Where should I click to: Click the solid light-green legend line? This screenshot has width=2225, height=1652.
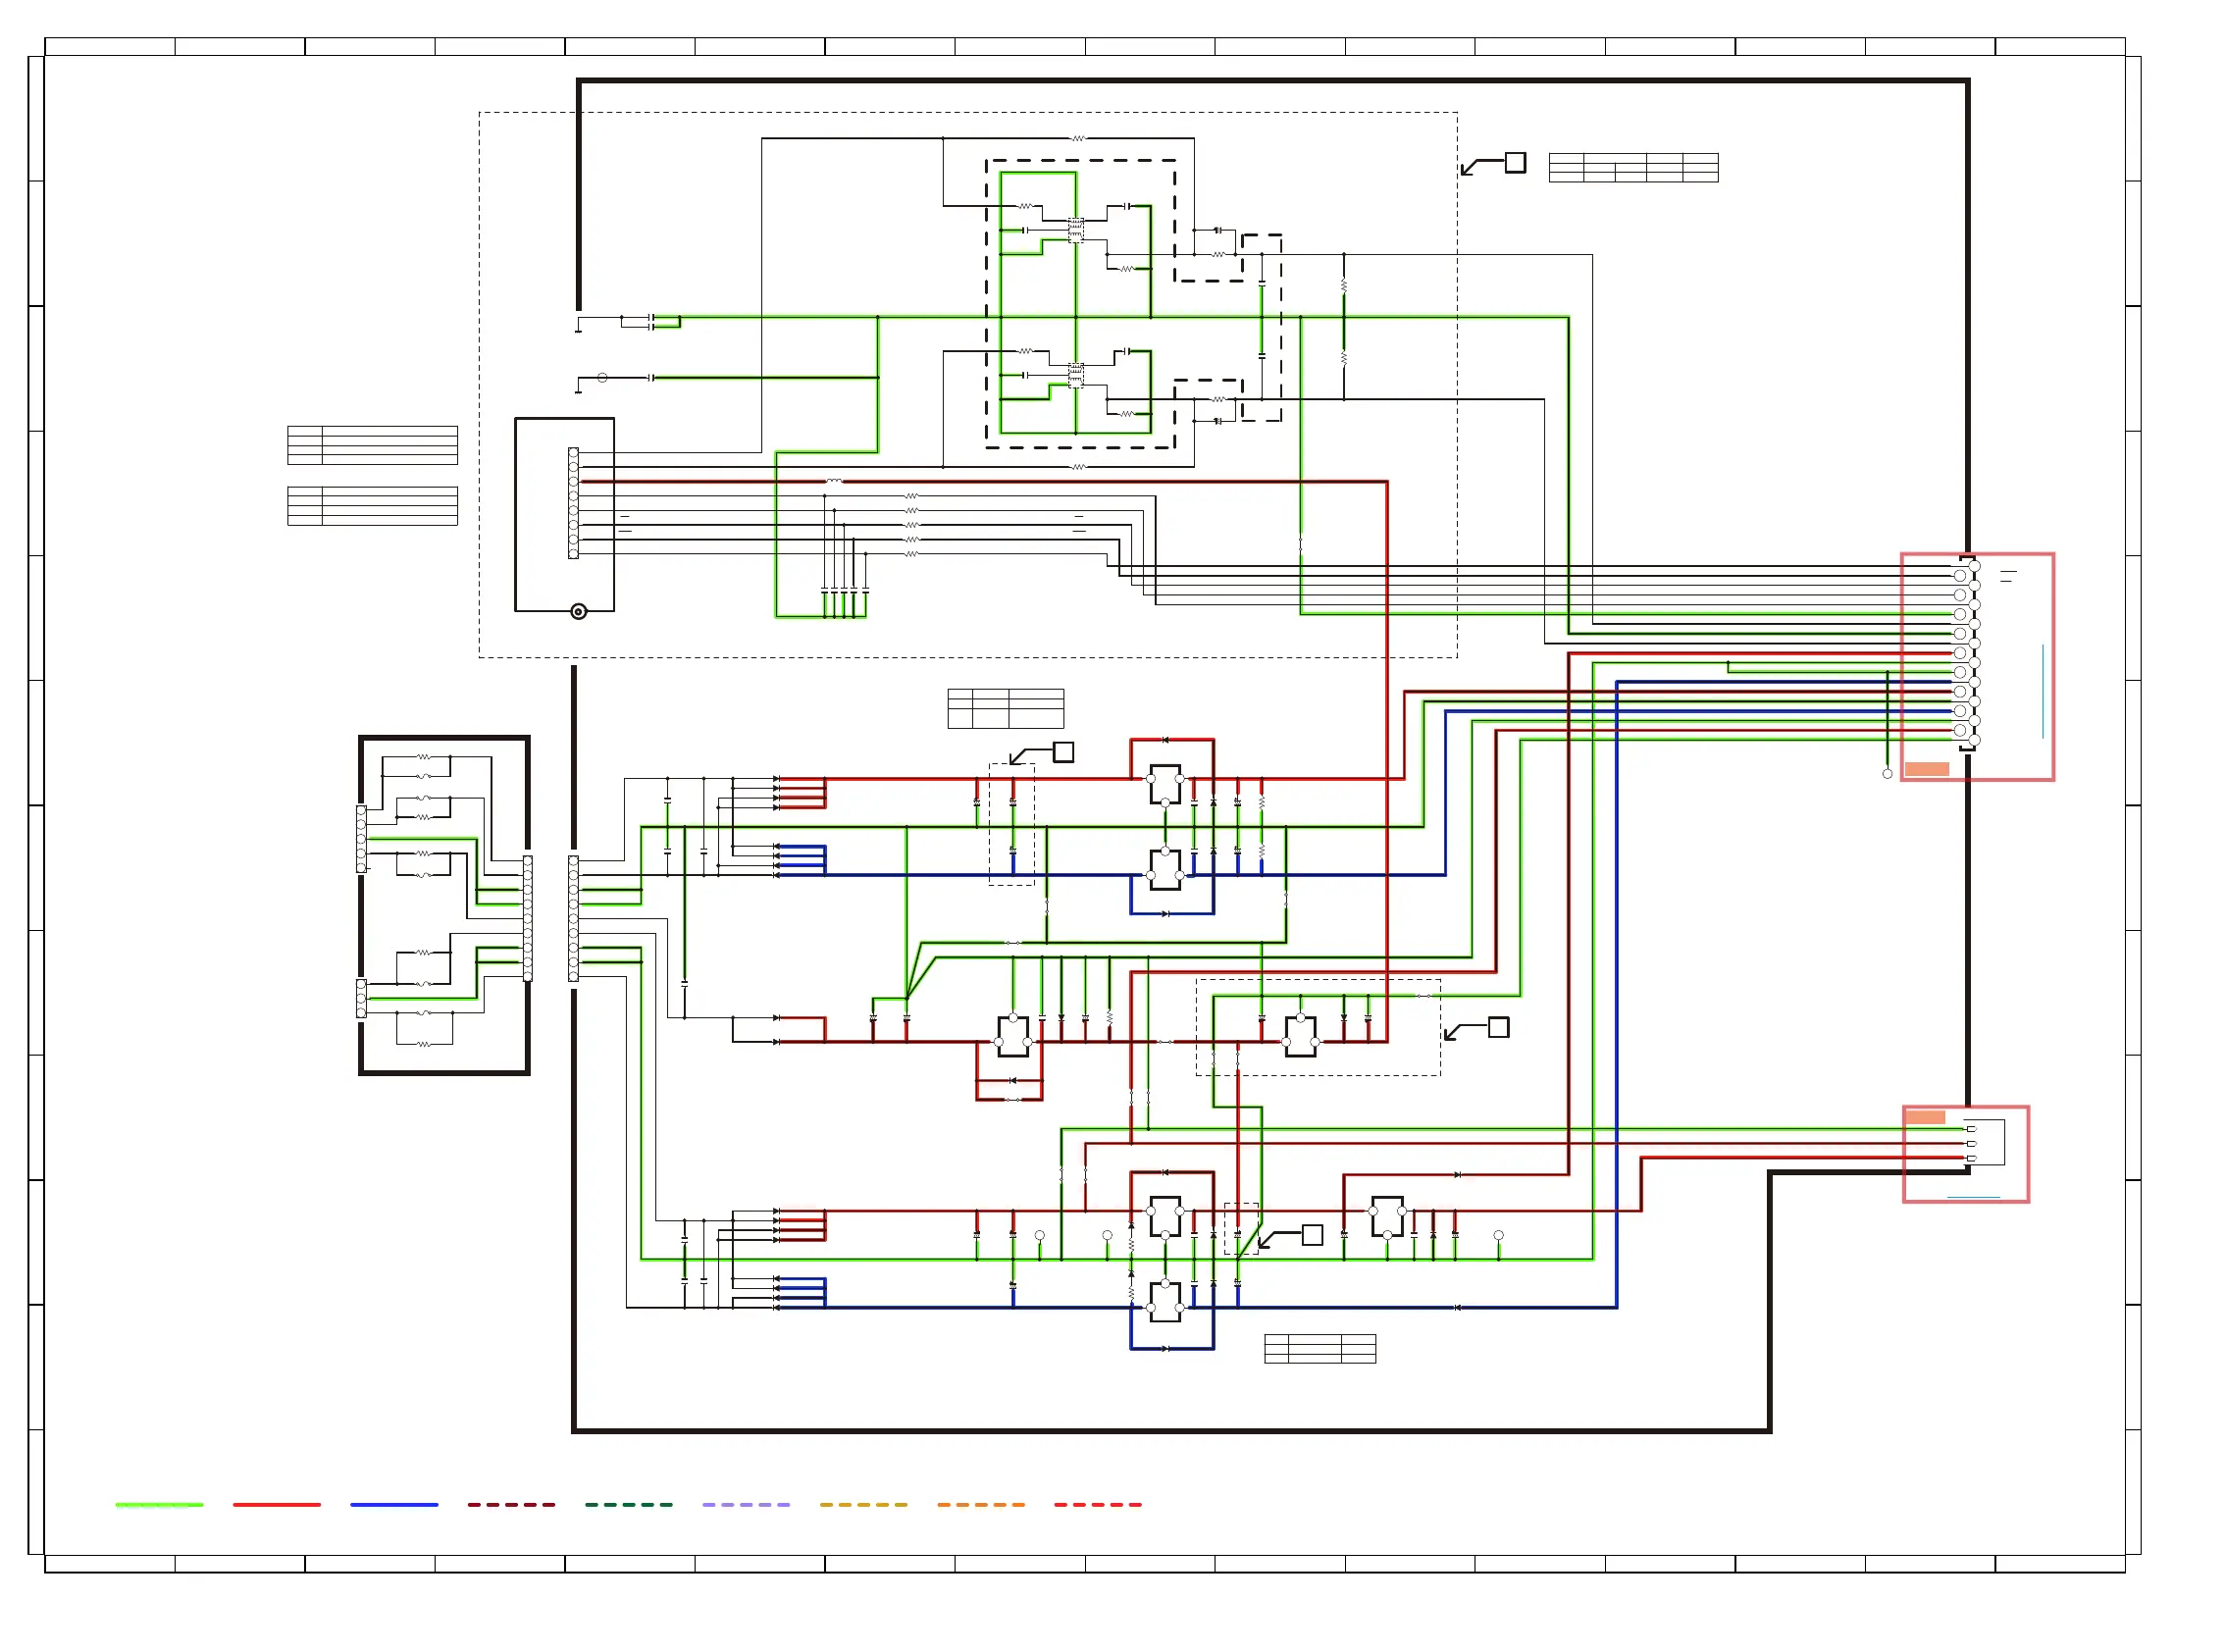(x=159, y=1504)
